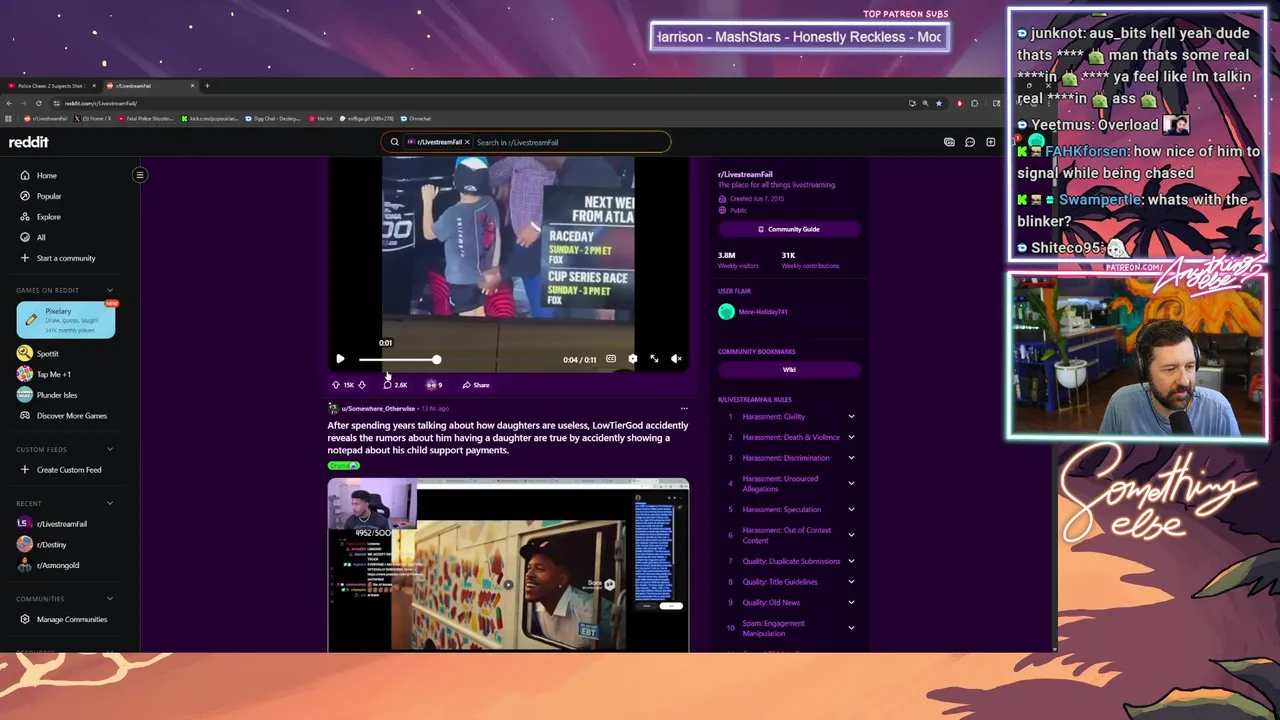Open the Community Guide
This screenshot has width=1280, height=720.
click(789, 229)
